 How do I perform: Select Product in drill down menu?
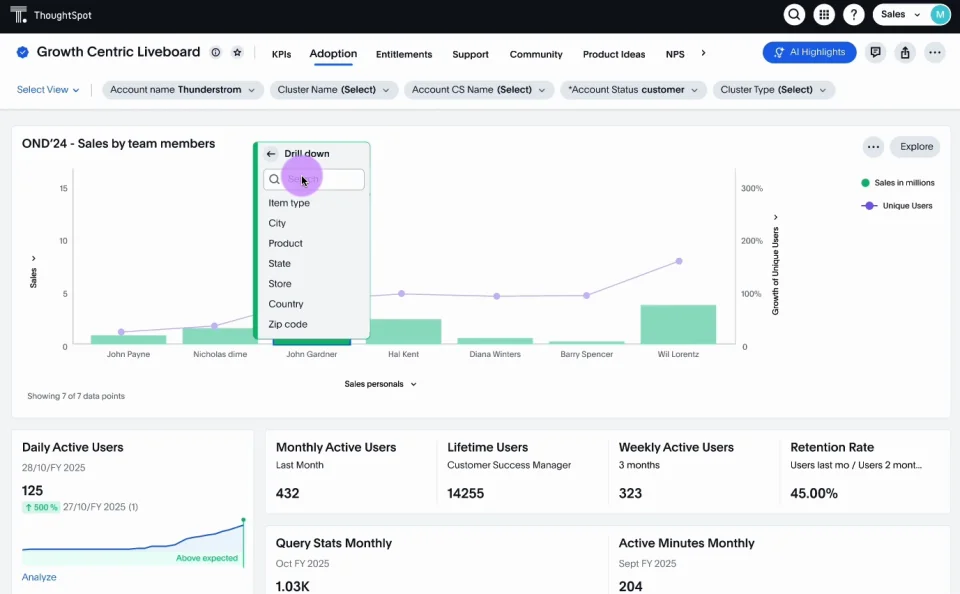coord(285,244)
